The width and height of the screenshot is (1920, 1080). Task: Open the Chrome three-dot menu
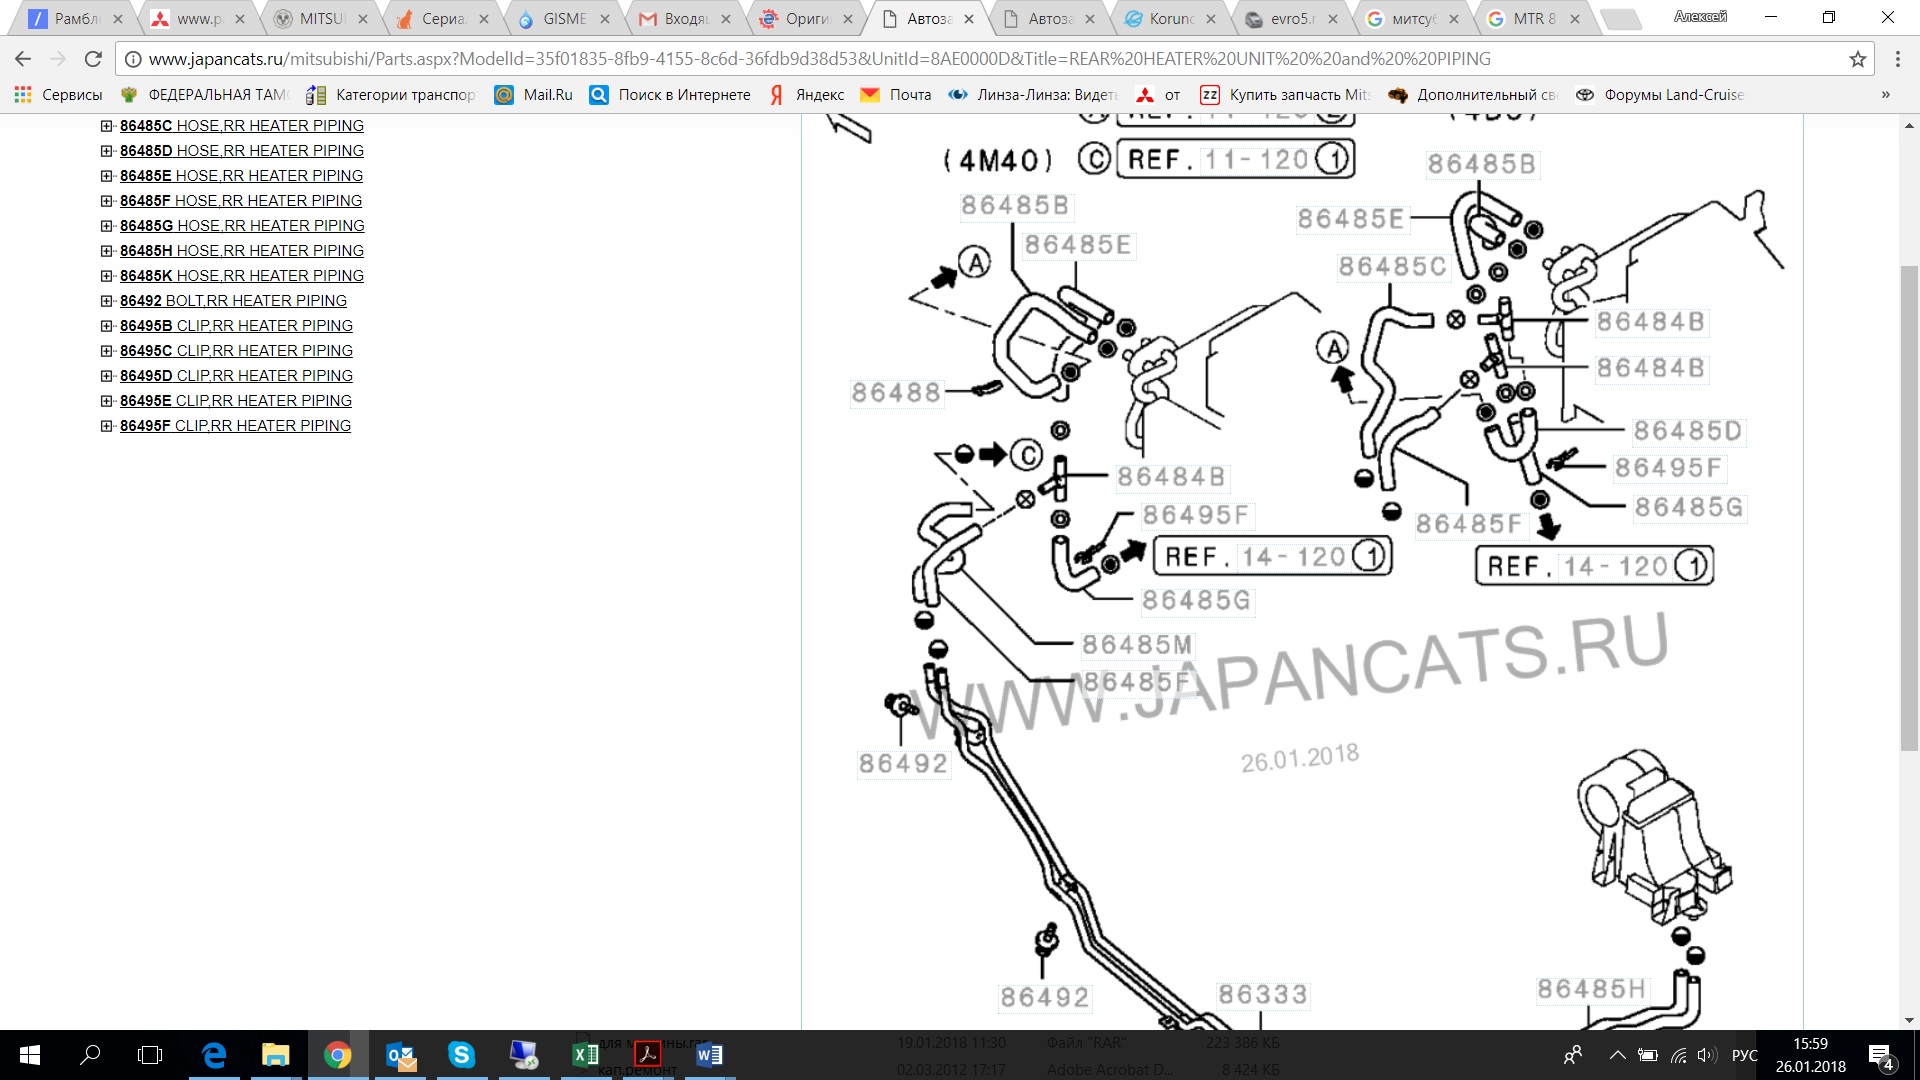coord(1897,59)
